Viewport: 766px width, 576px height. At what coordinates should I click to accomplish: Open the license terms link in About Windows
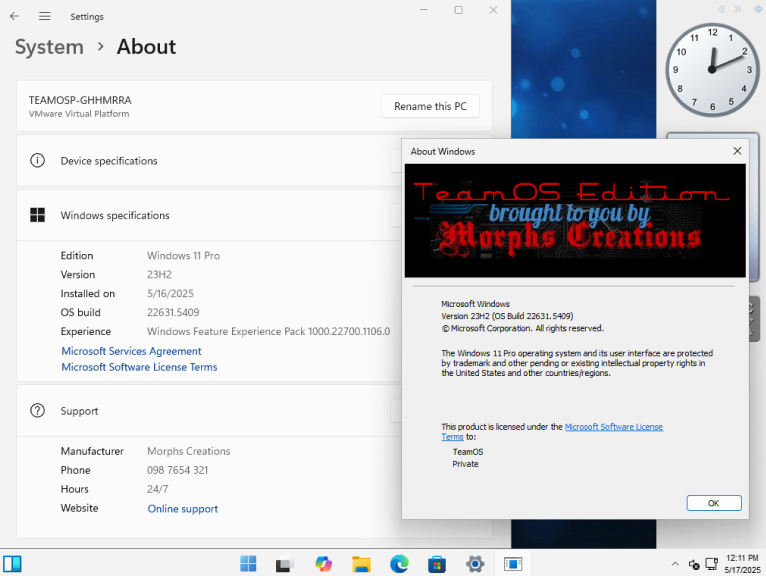pos(614,427)
